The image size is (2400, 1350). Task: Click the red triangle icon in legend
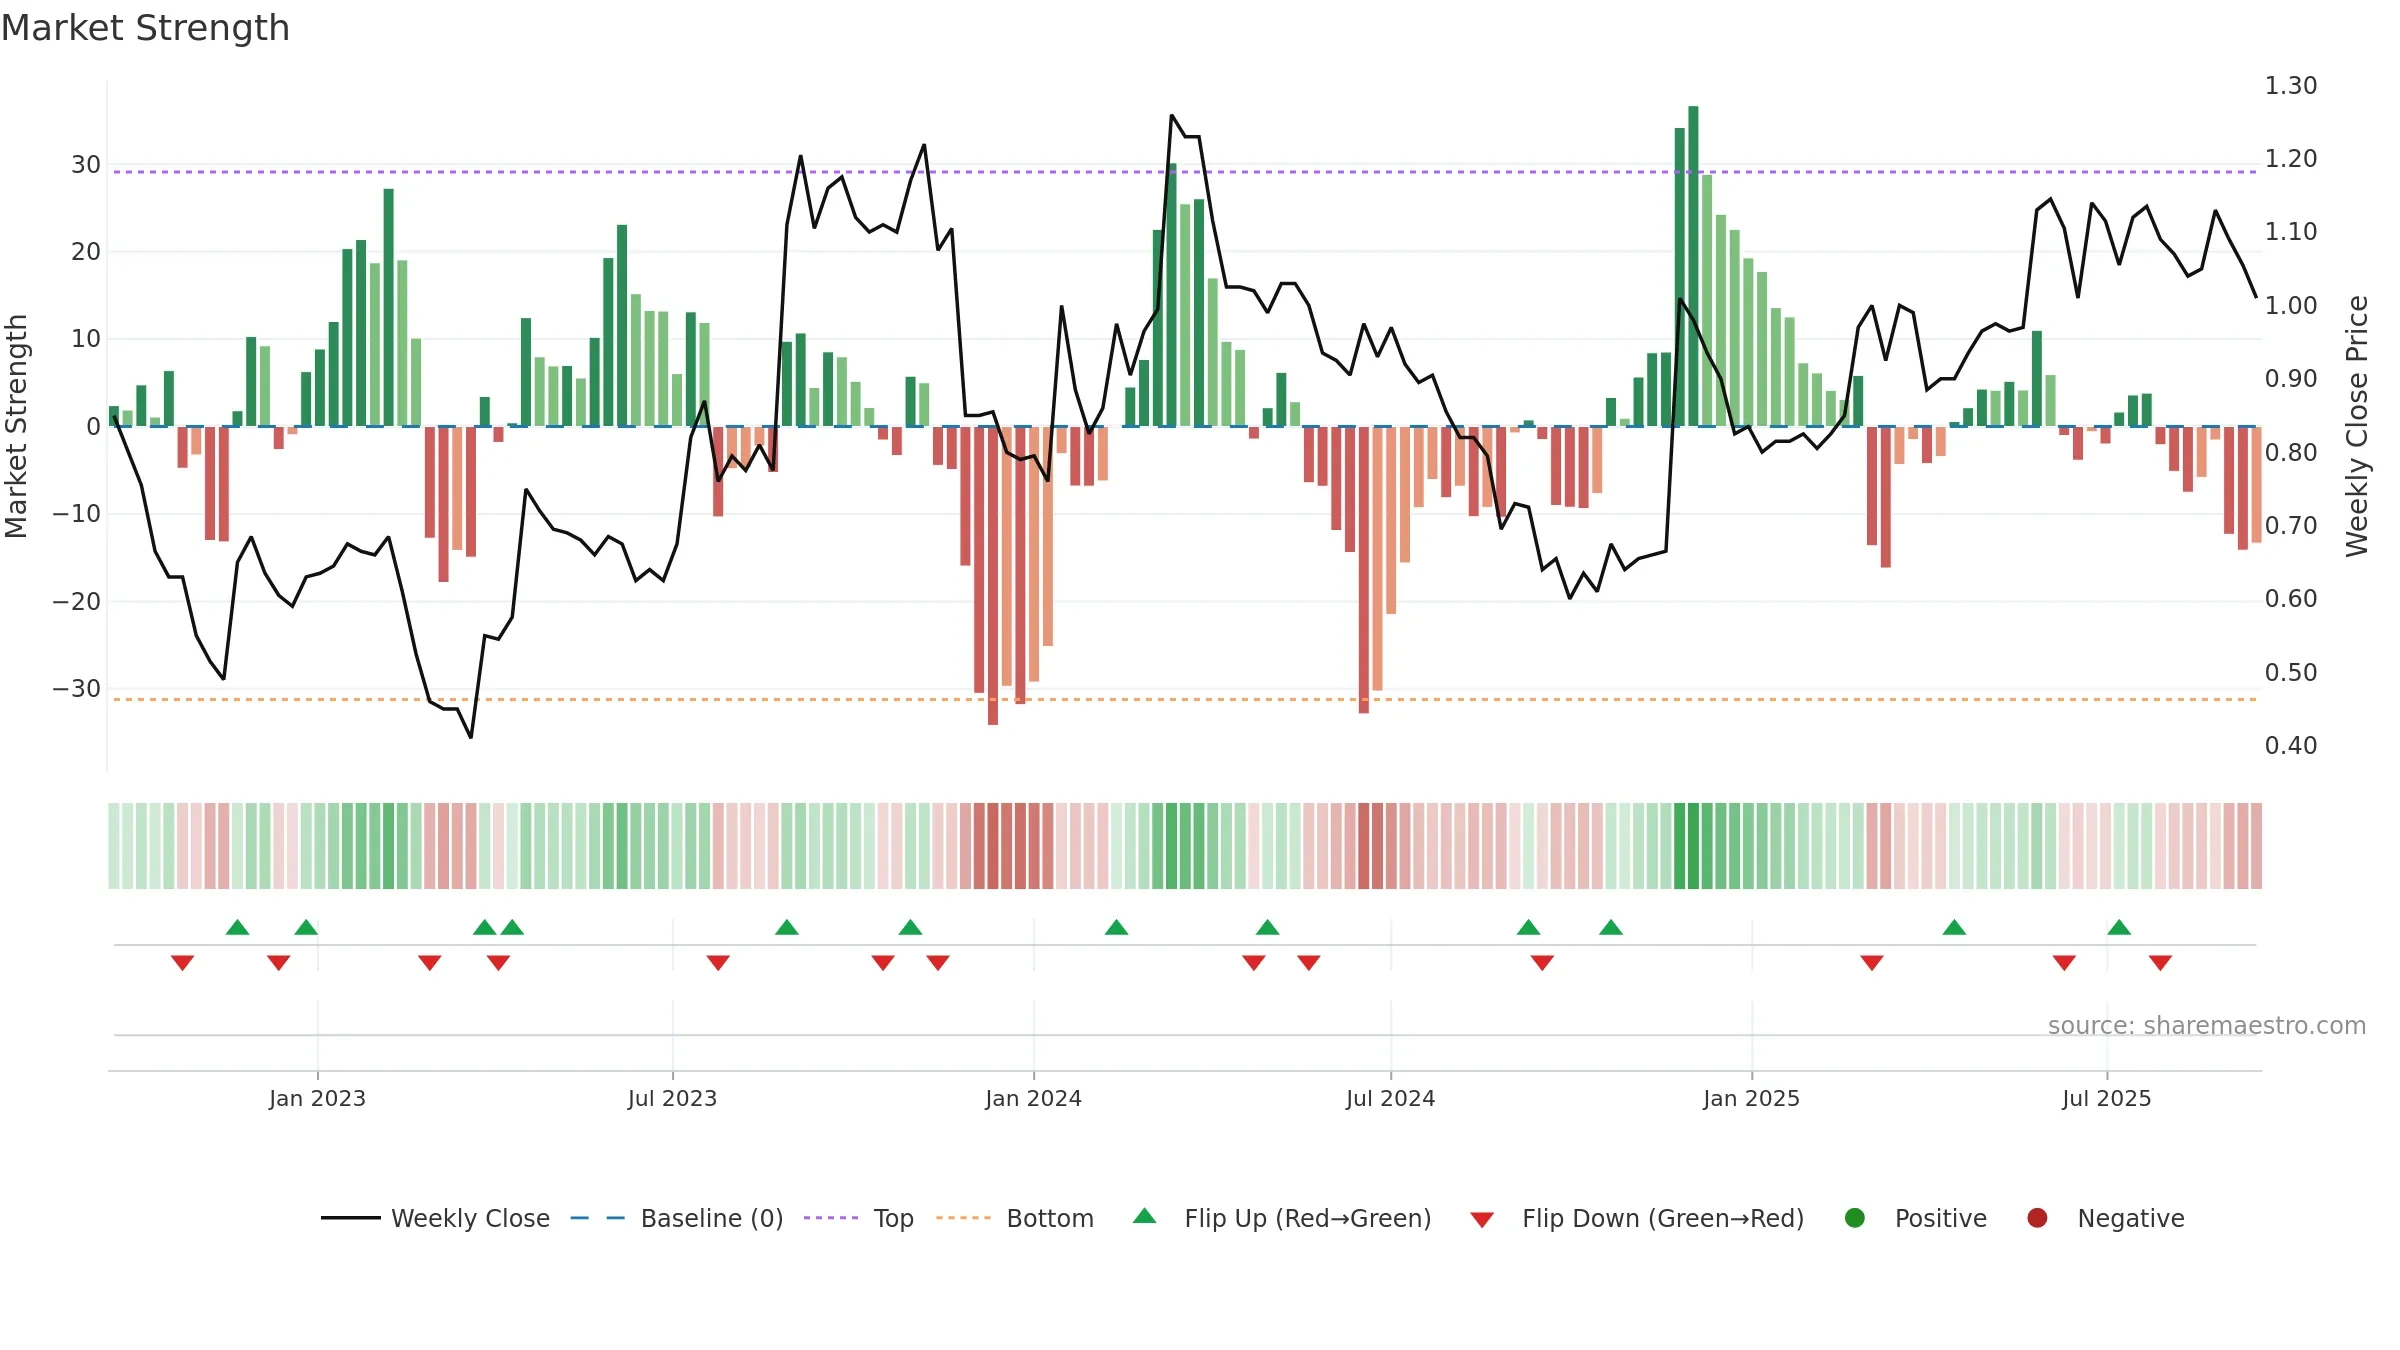coord(1482,1220)
